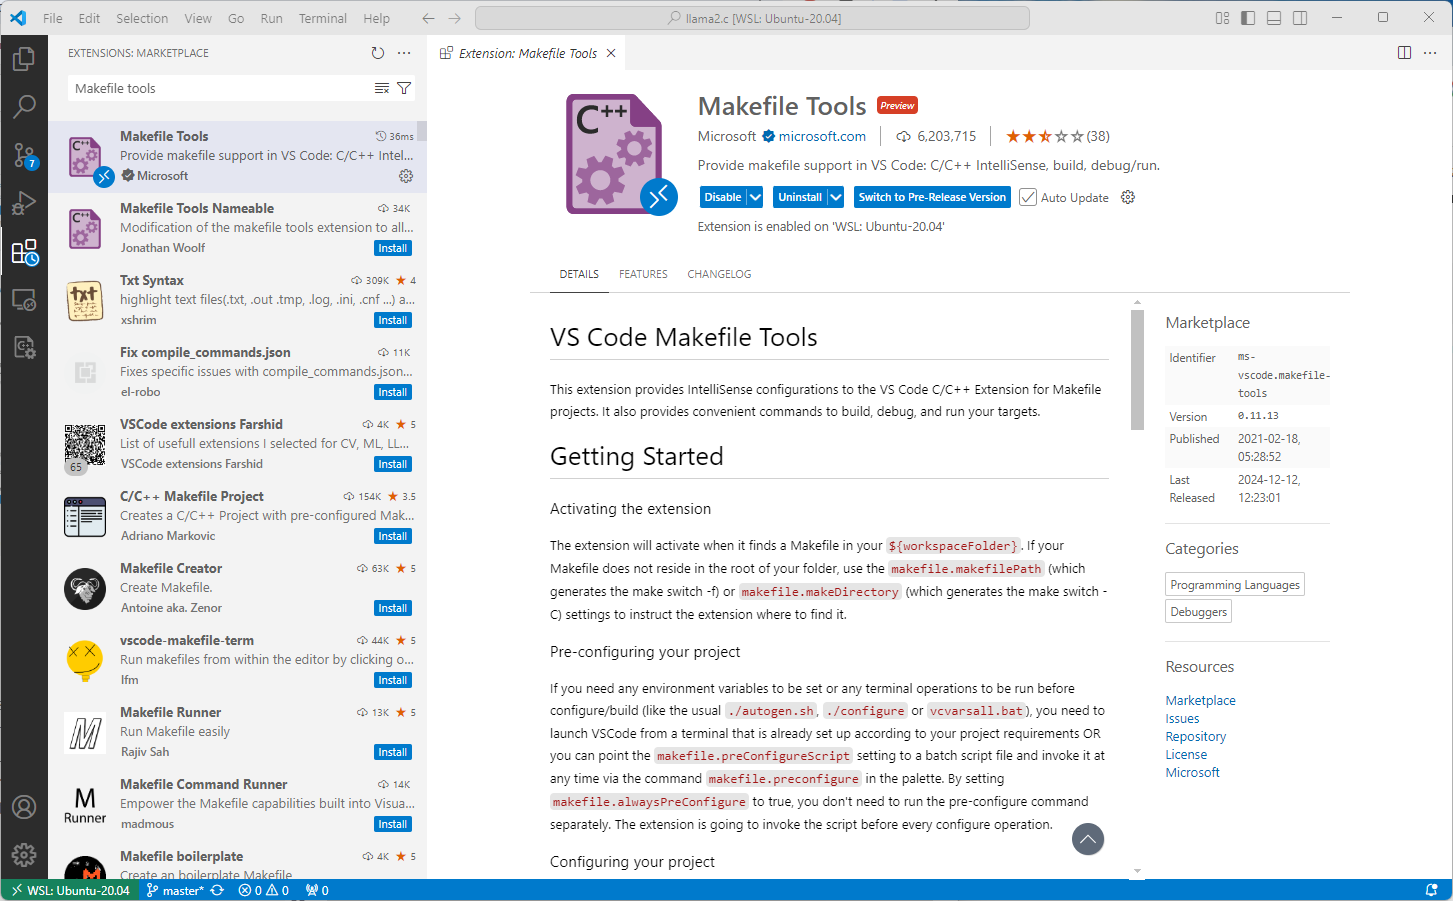Click the command center search box
This screenshot has height=901, width=1453.
click(752, 18)
